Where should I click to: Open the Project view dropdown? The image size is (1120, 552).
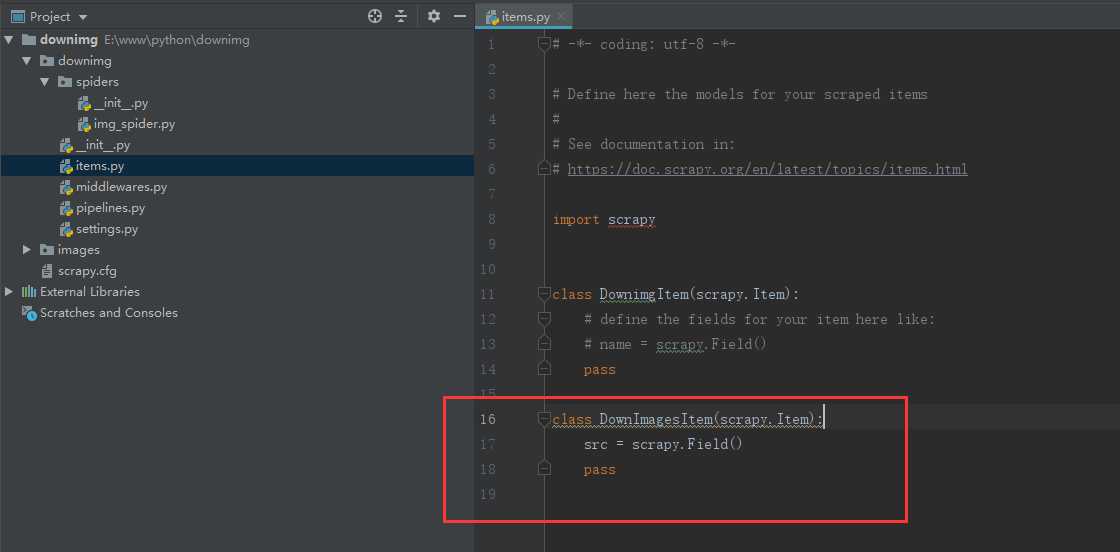(83, 17)
